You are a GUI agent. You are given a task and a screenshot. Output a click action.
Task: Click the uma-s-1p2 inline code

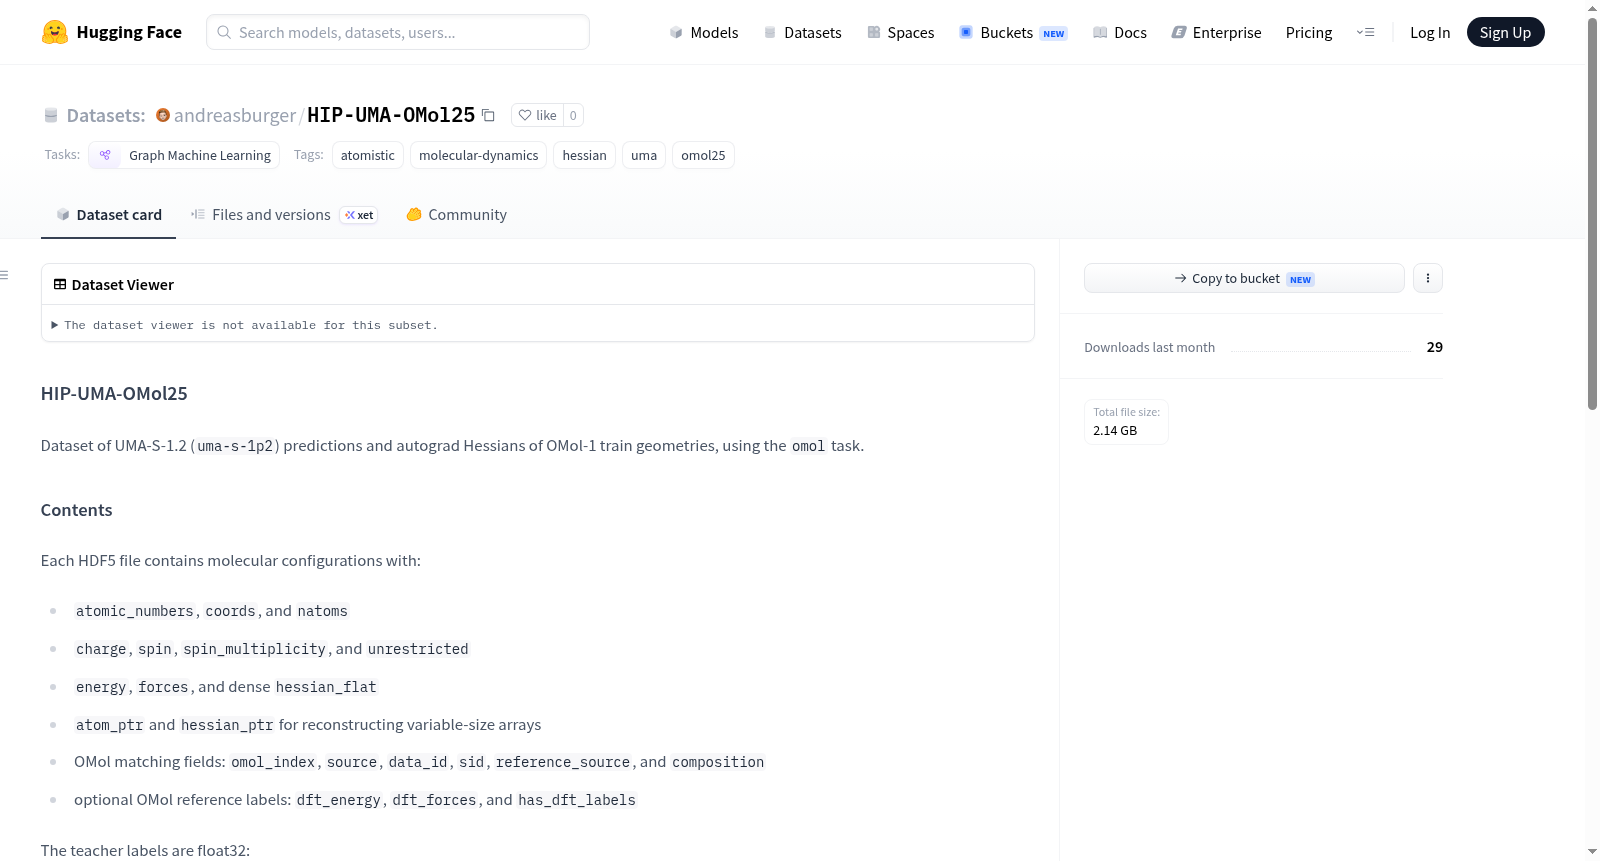pyautogui.click(x=235, y=446)
